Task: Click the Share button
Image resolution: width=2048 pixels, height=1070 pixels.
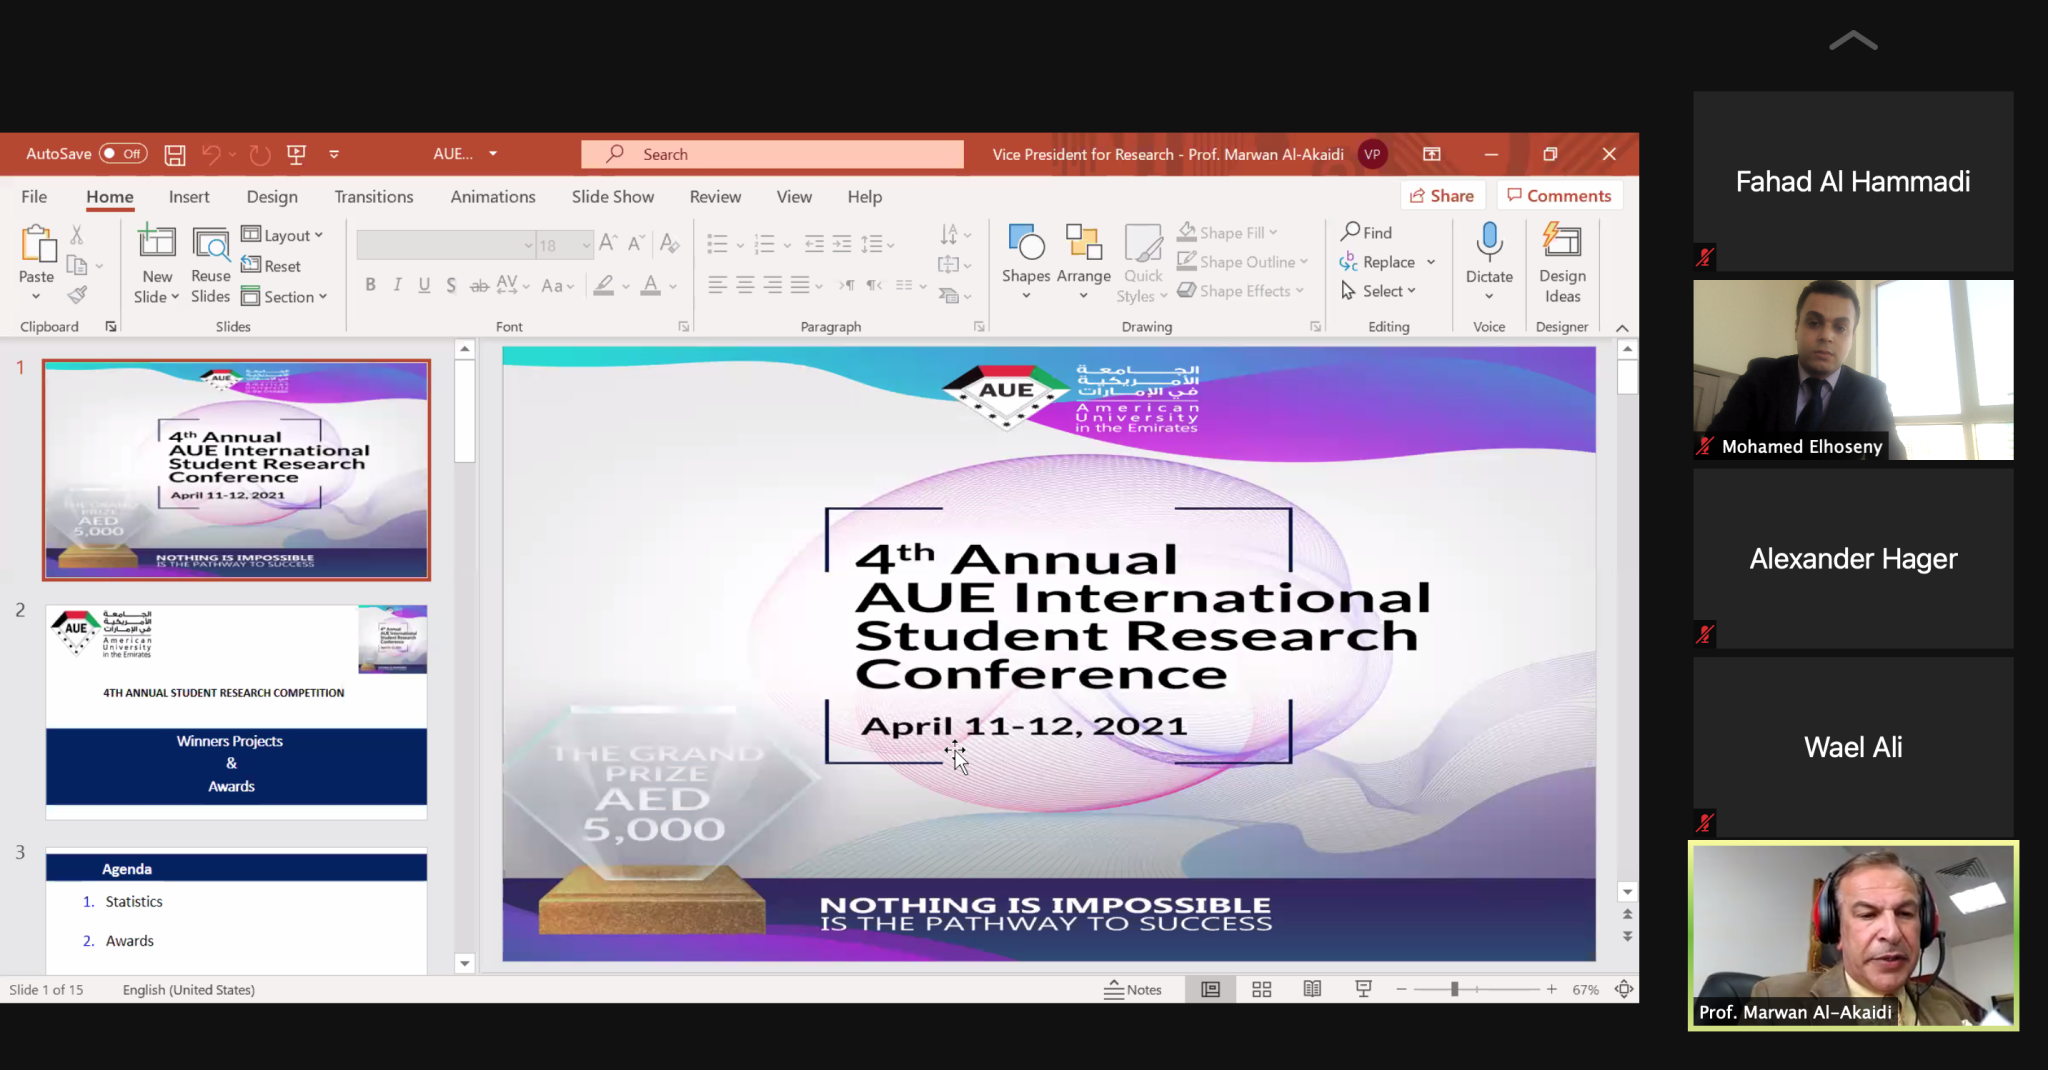Action: pyautogui.click(x=1442, y=195)
